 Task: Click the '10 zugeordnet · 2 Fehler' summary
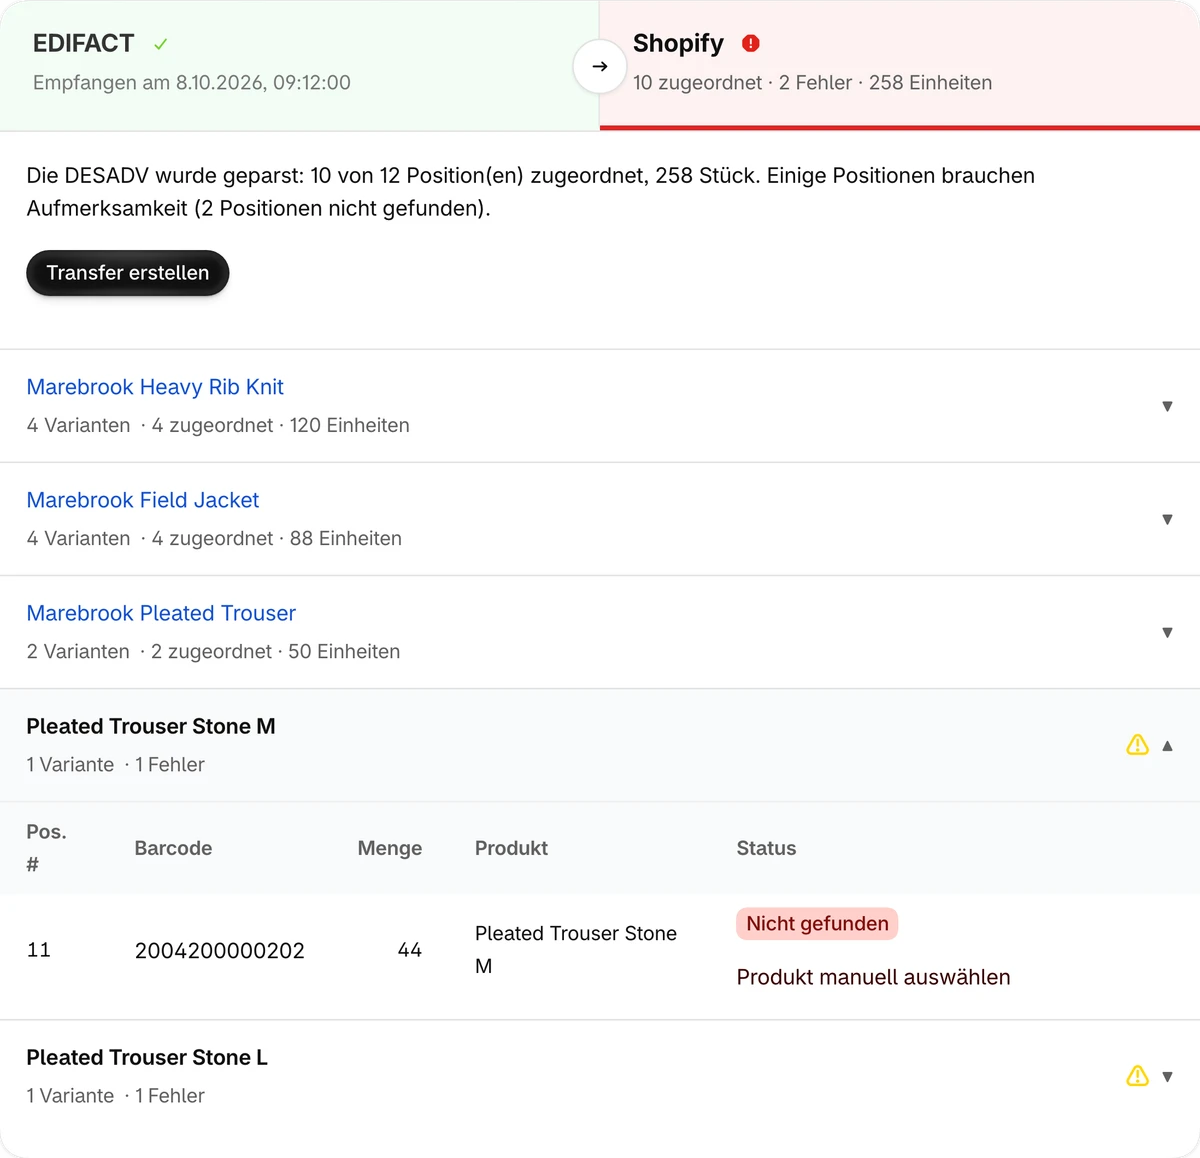point(743,83)
